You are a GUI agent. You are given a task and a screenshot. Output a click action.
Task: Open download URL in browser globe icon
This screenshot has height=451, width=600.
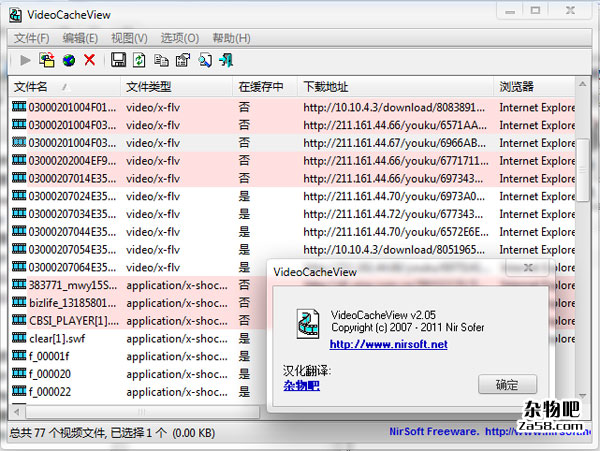(x=69, y=60)
